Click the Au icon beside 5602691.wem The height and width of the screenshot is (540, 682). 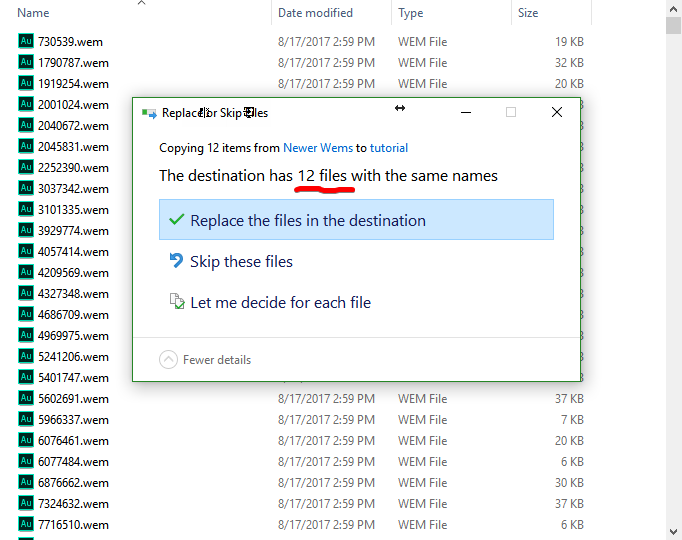coord(26,399)
